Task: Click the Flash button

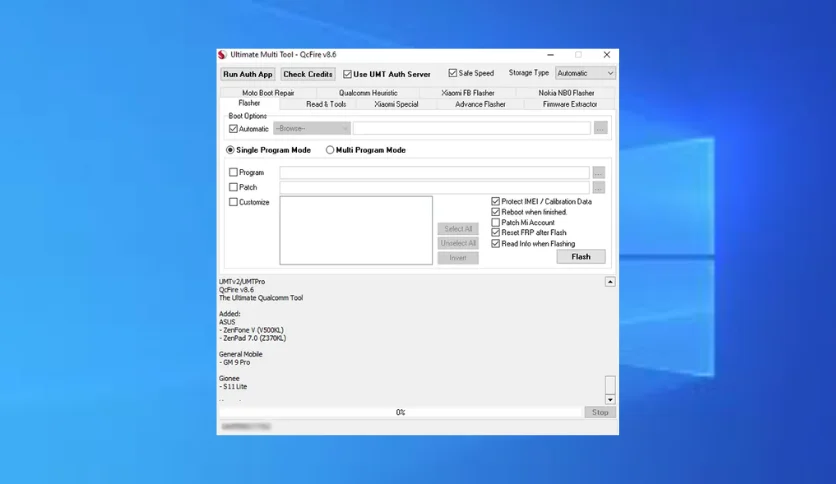Action: (x=581, y=257)
